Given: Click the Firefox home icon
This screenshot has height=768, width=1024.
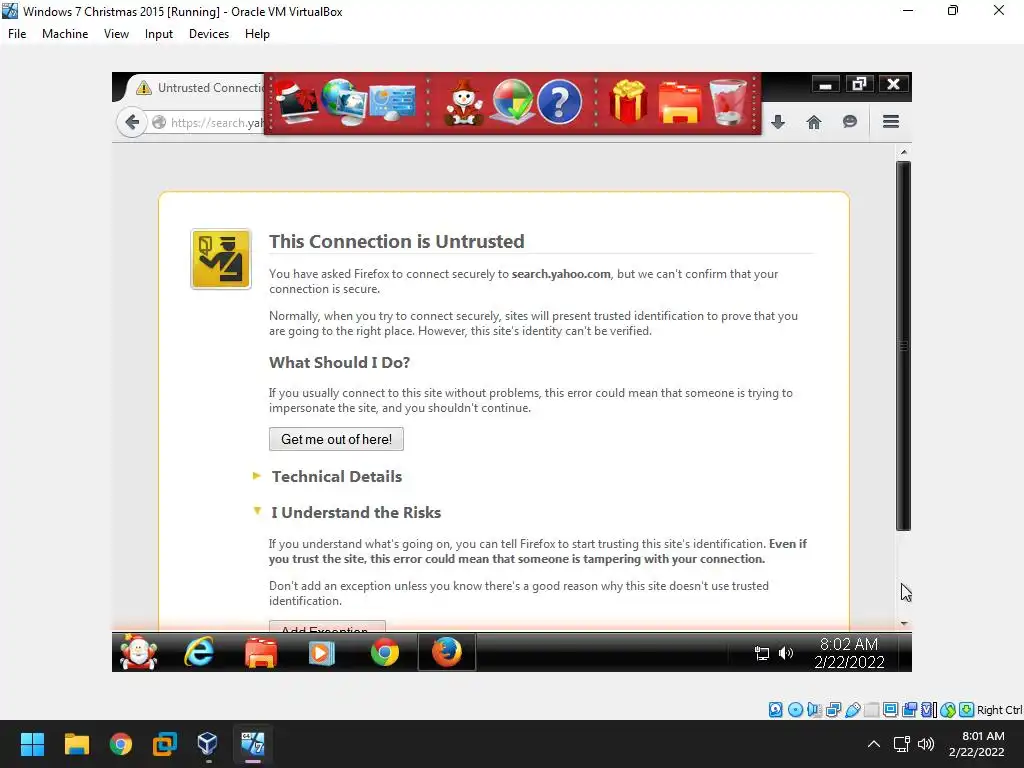Looking at the screenshot, I should 814,122.
